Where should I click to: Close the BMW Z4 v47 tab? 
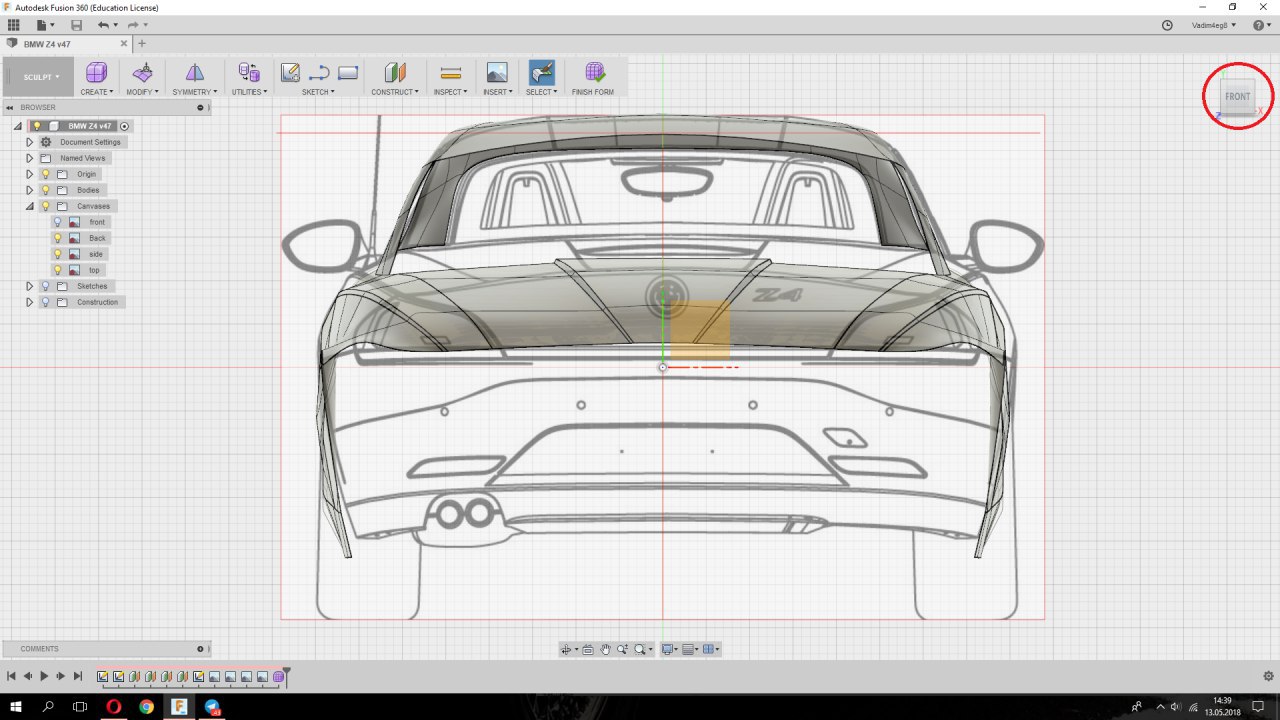point(124,44)
